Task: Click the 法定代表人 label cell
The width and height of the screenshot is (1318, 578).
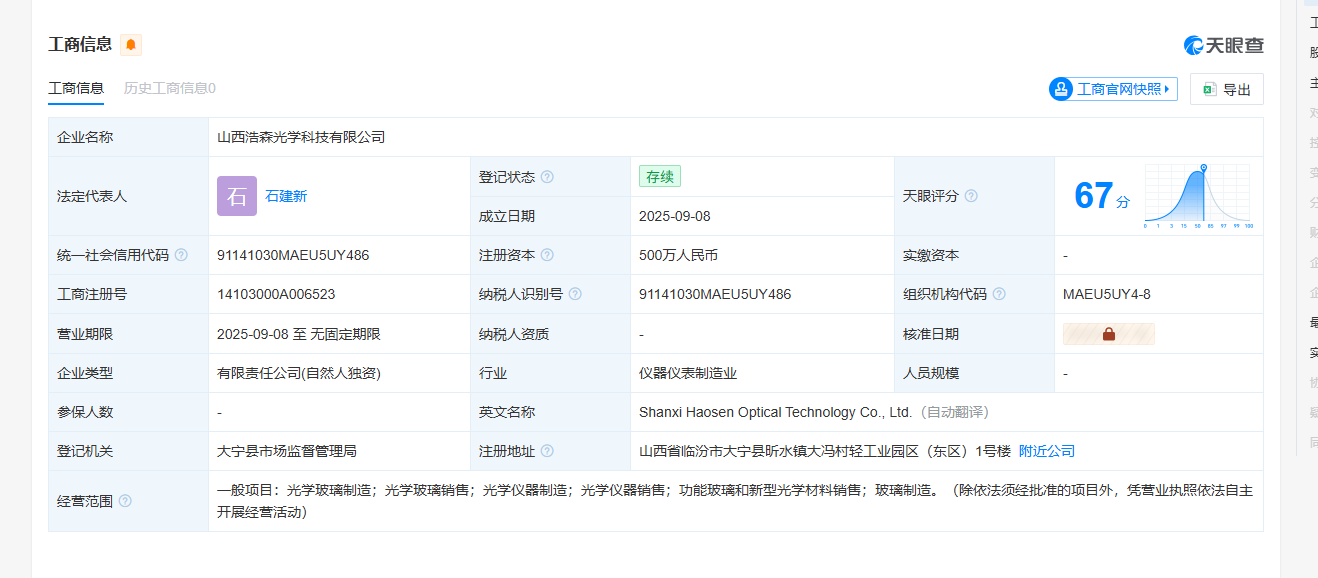Action: tap(129, 196)
